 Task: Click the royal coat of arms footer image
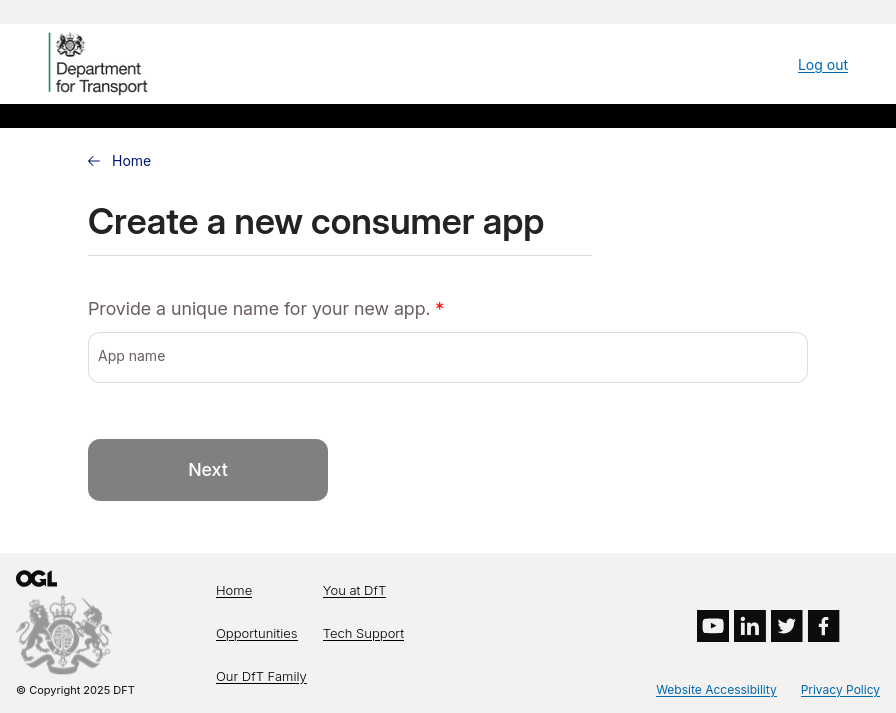coord(63,634)
